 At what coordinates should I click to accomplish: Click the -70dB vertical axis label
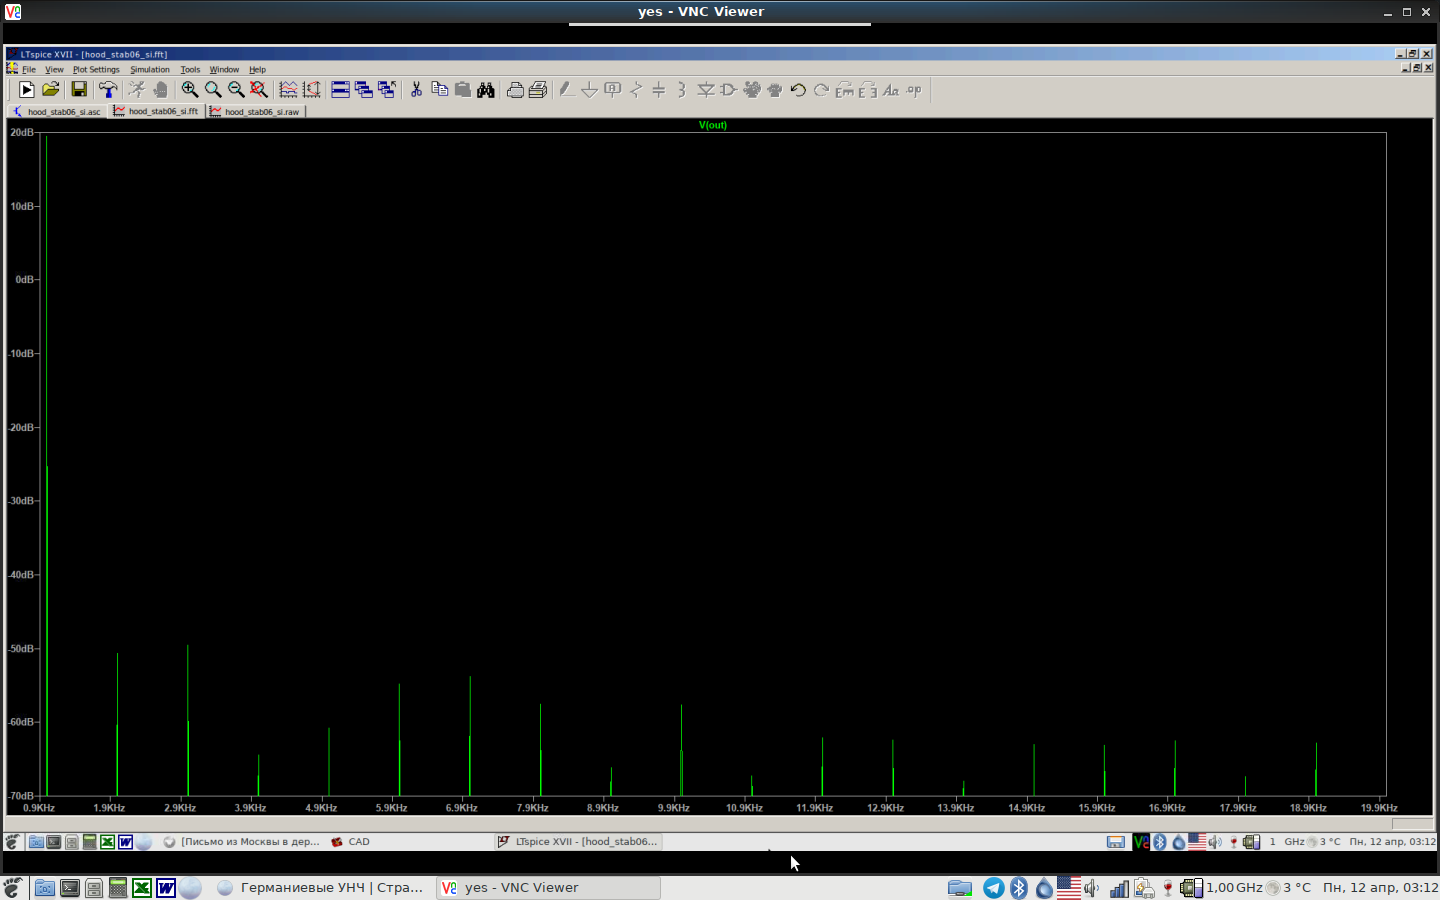click(21, 796)
